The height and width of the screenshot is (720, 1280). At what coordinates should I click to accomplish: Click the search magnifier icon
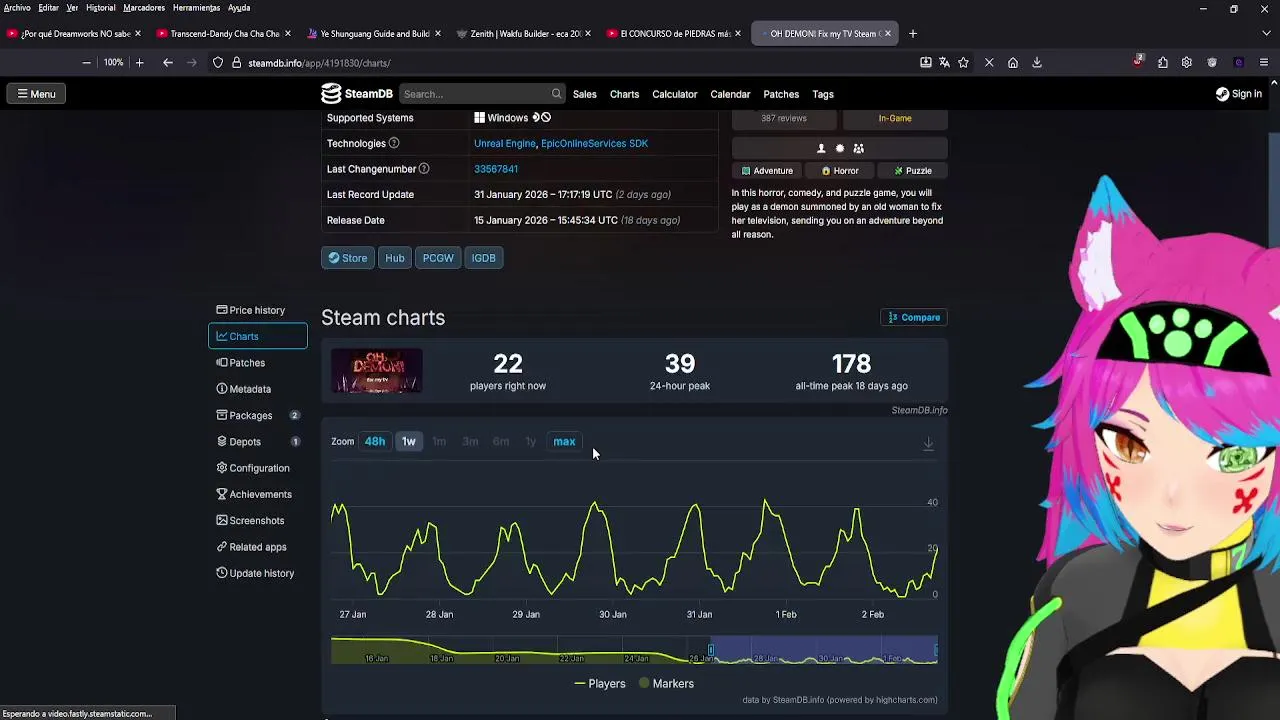[556, 94]
